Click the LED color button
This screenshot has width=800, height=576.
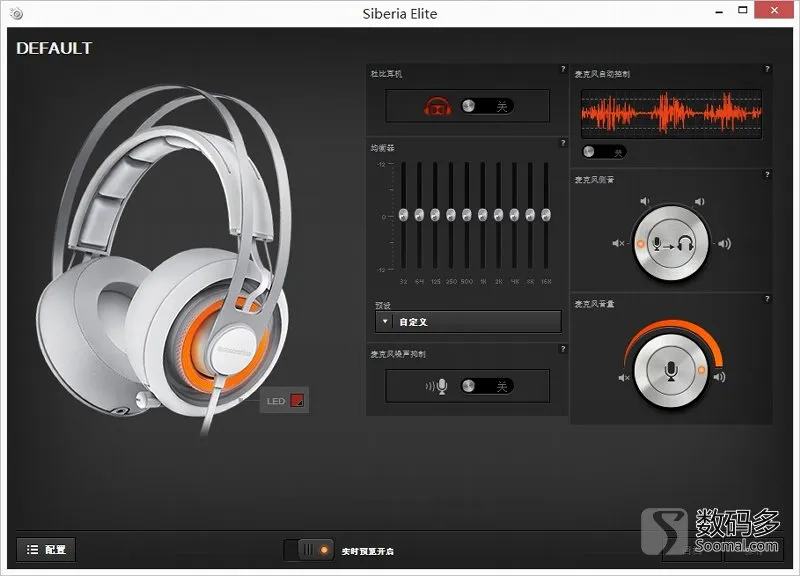click(284, 400)
